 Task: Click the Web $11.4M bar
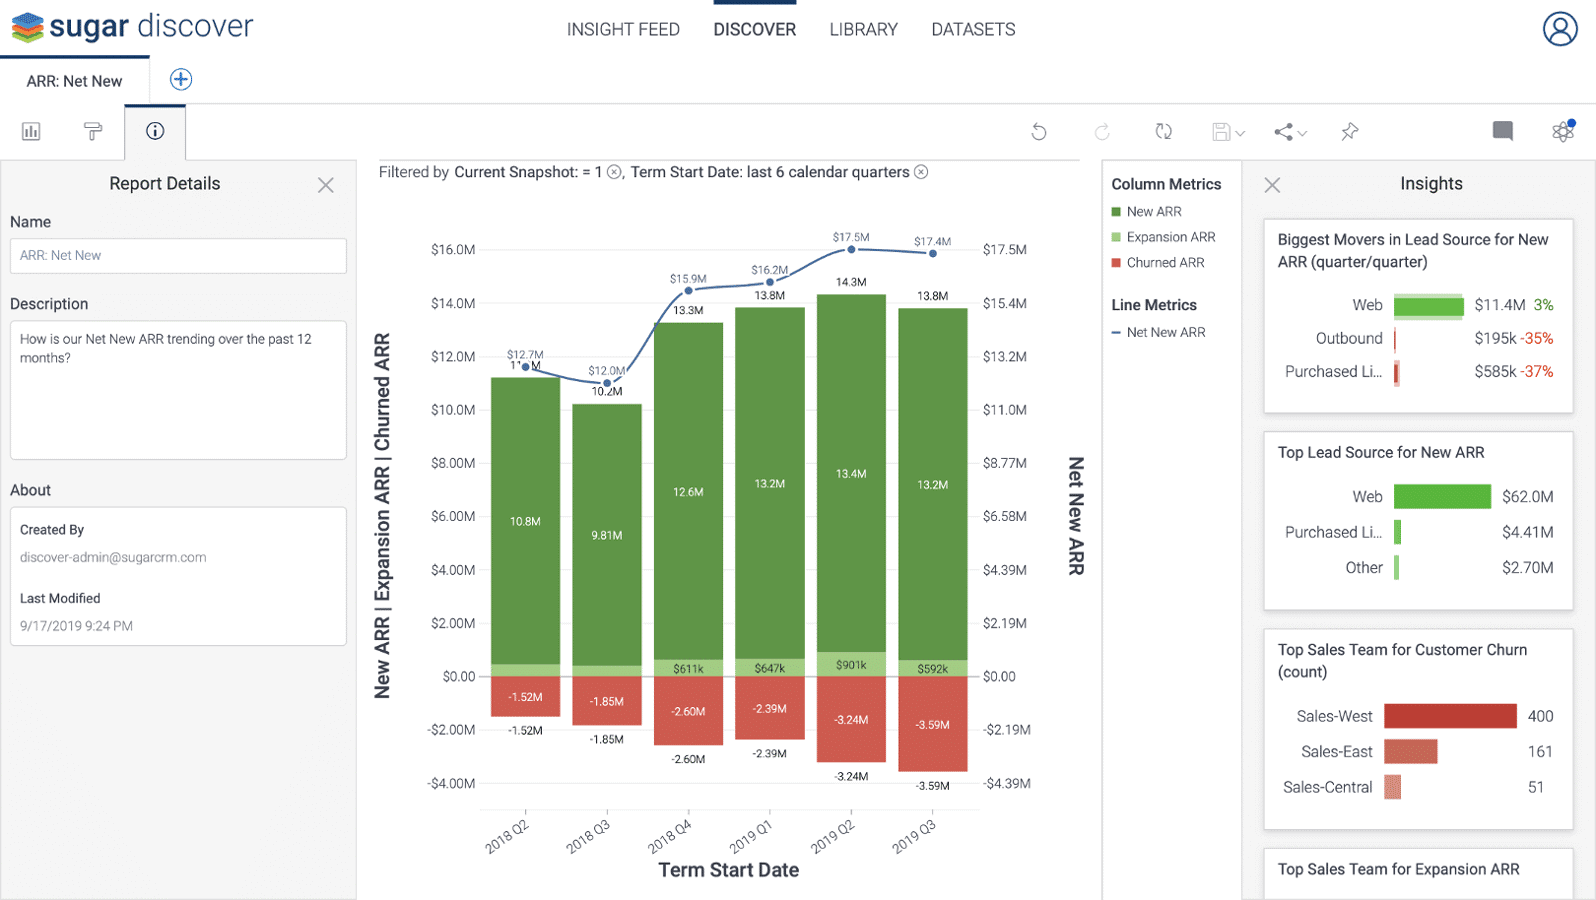[x=1428, y=306]
